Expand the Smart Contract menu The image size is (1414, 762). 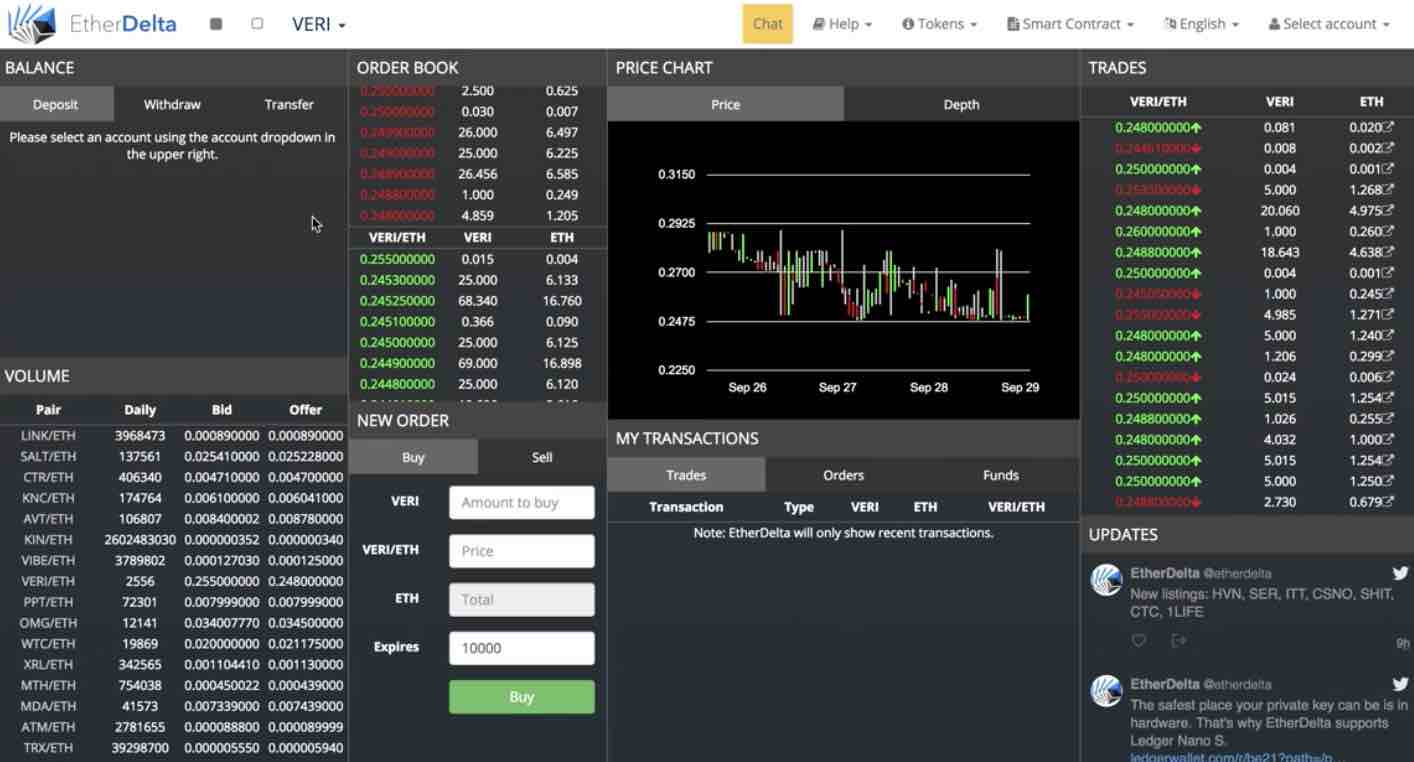1070,24
